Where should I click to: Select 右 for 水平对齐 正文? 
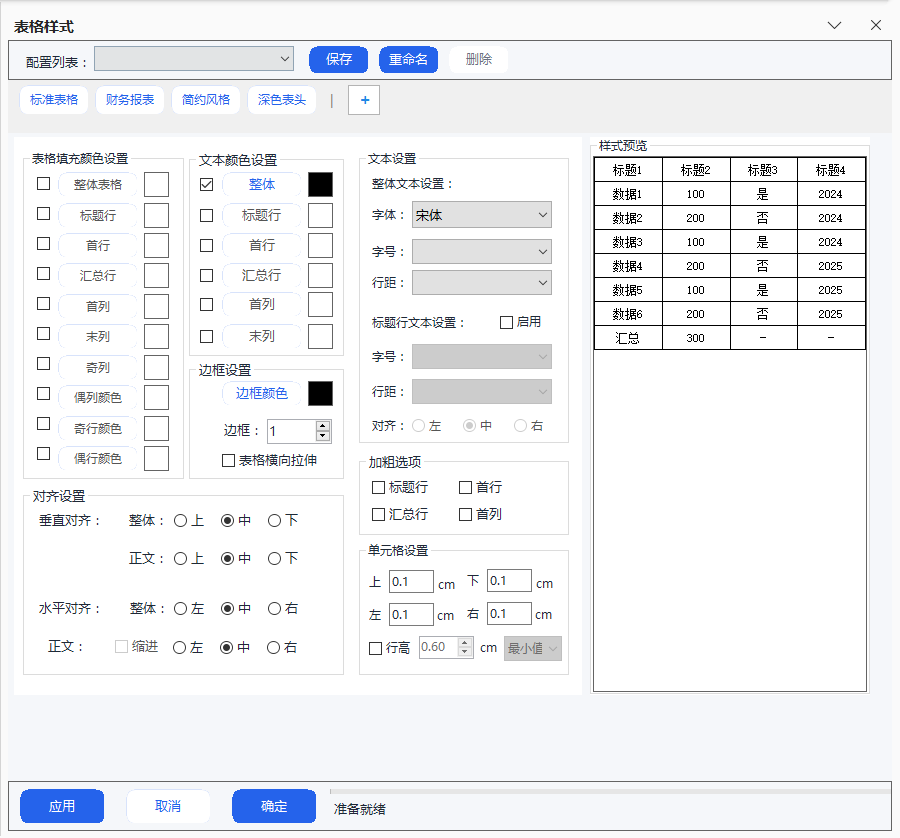[x=273, y=648]
